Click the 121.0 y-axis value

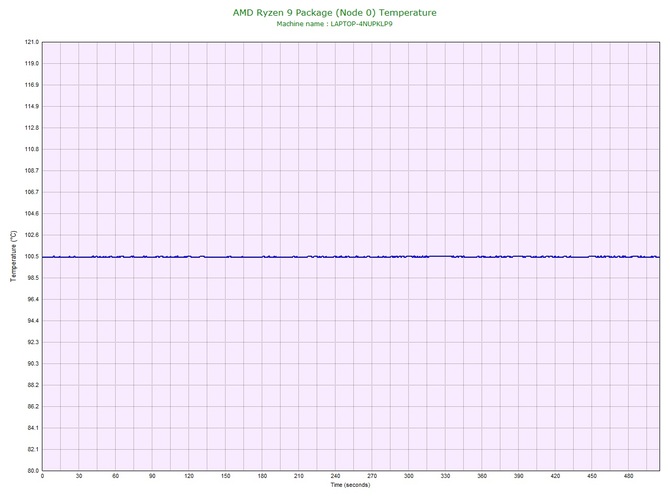click(x=32, y=42)
